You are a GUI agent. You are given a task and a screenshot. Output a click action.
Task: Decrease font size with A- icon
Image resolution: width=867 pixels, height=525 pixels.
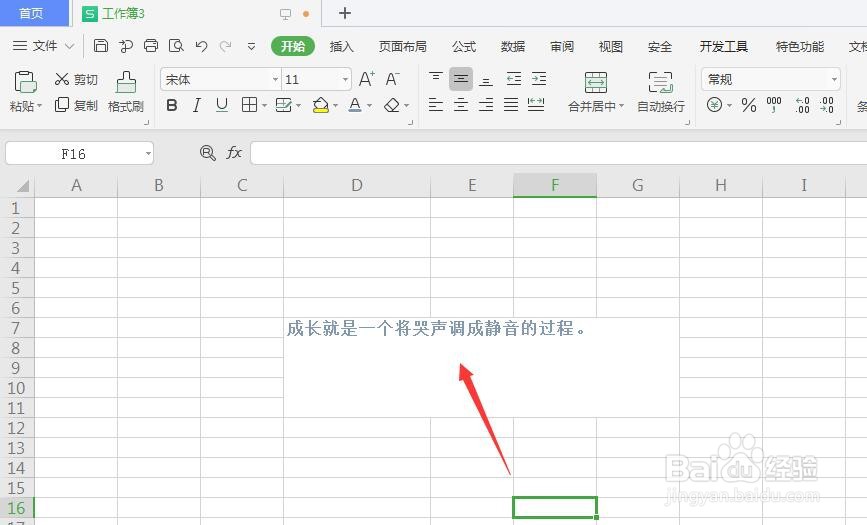coord(392,79)
